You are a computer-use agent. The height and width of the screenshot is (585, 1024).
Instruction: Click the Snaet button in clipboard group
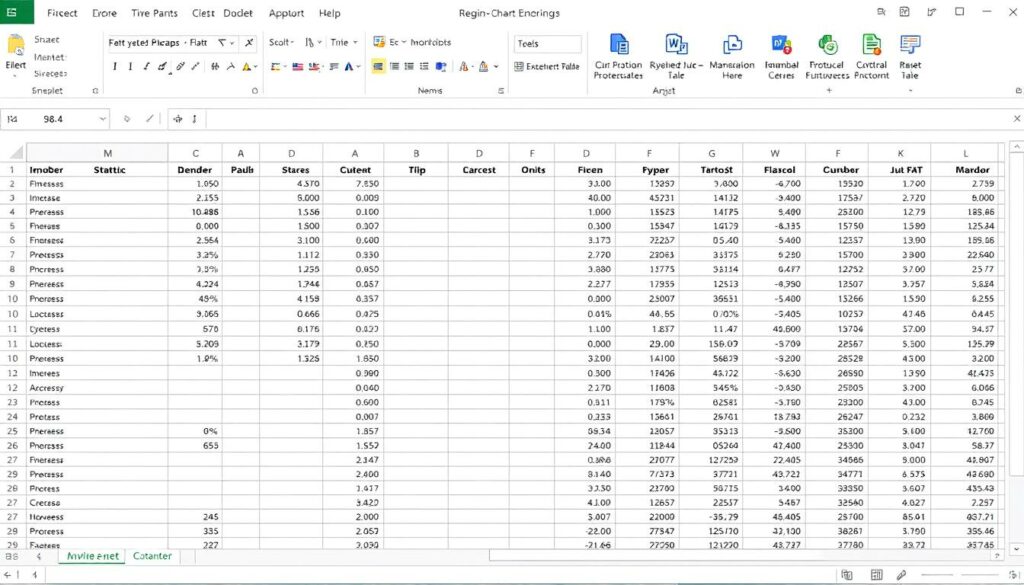click(46, 40)
